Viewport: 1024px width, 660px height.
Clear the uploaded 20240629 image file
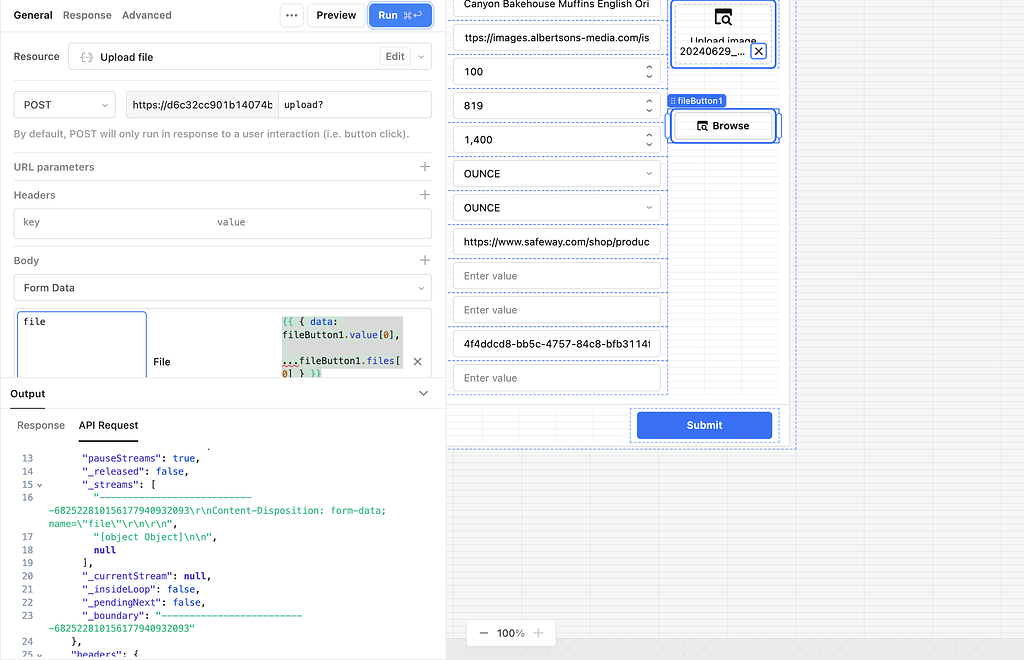coord(759,51)
